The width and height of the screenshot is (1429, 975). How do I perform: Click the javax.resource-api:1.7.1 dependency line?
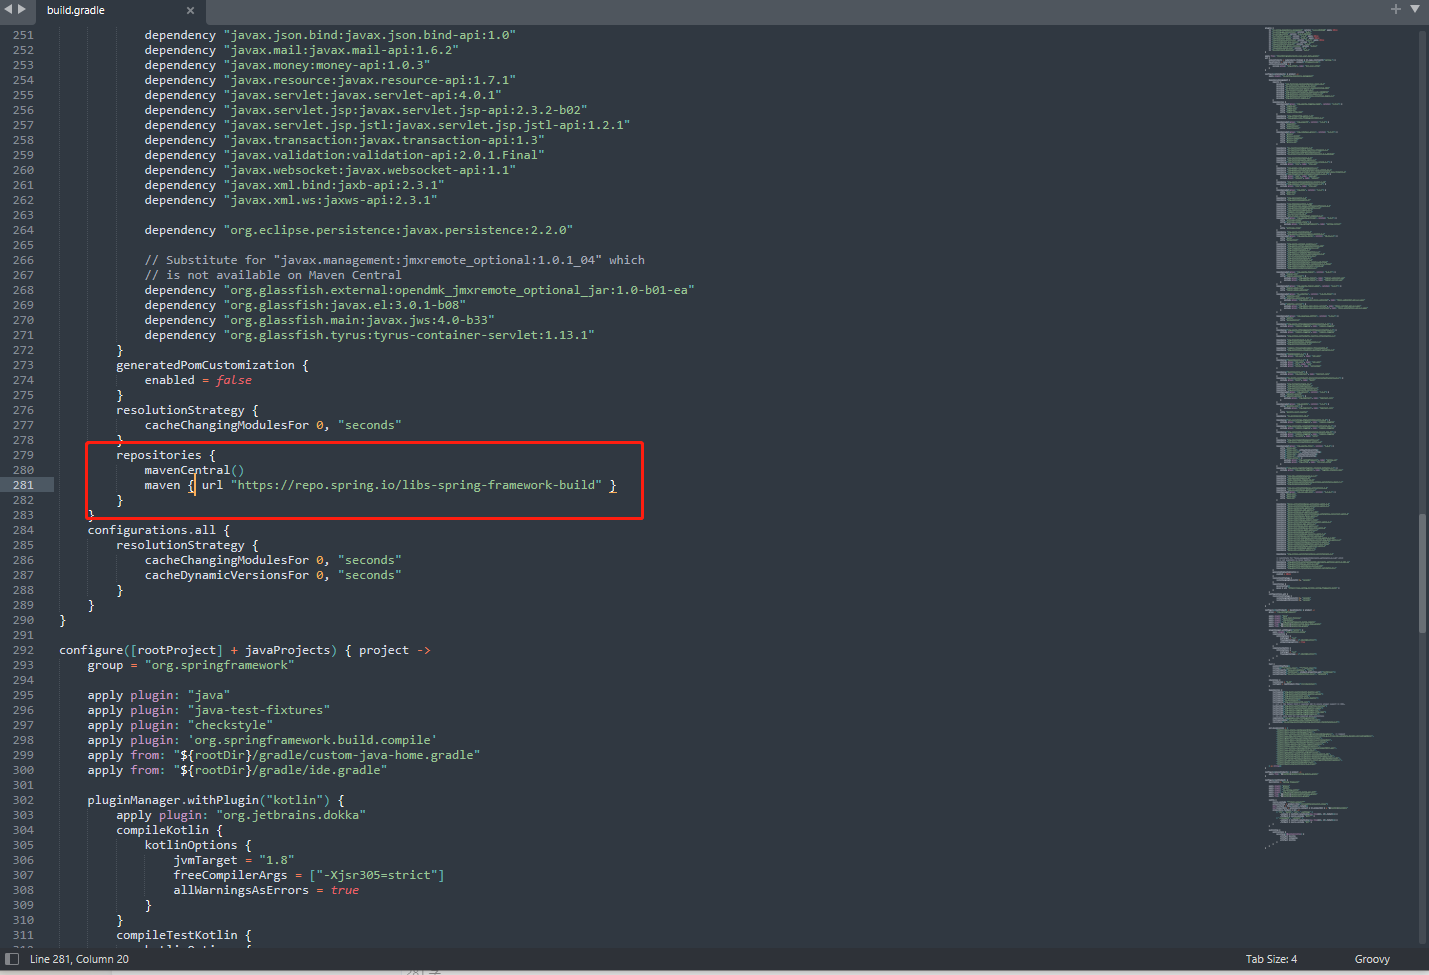pyautogui.click(x=330, y=80)
